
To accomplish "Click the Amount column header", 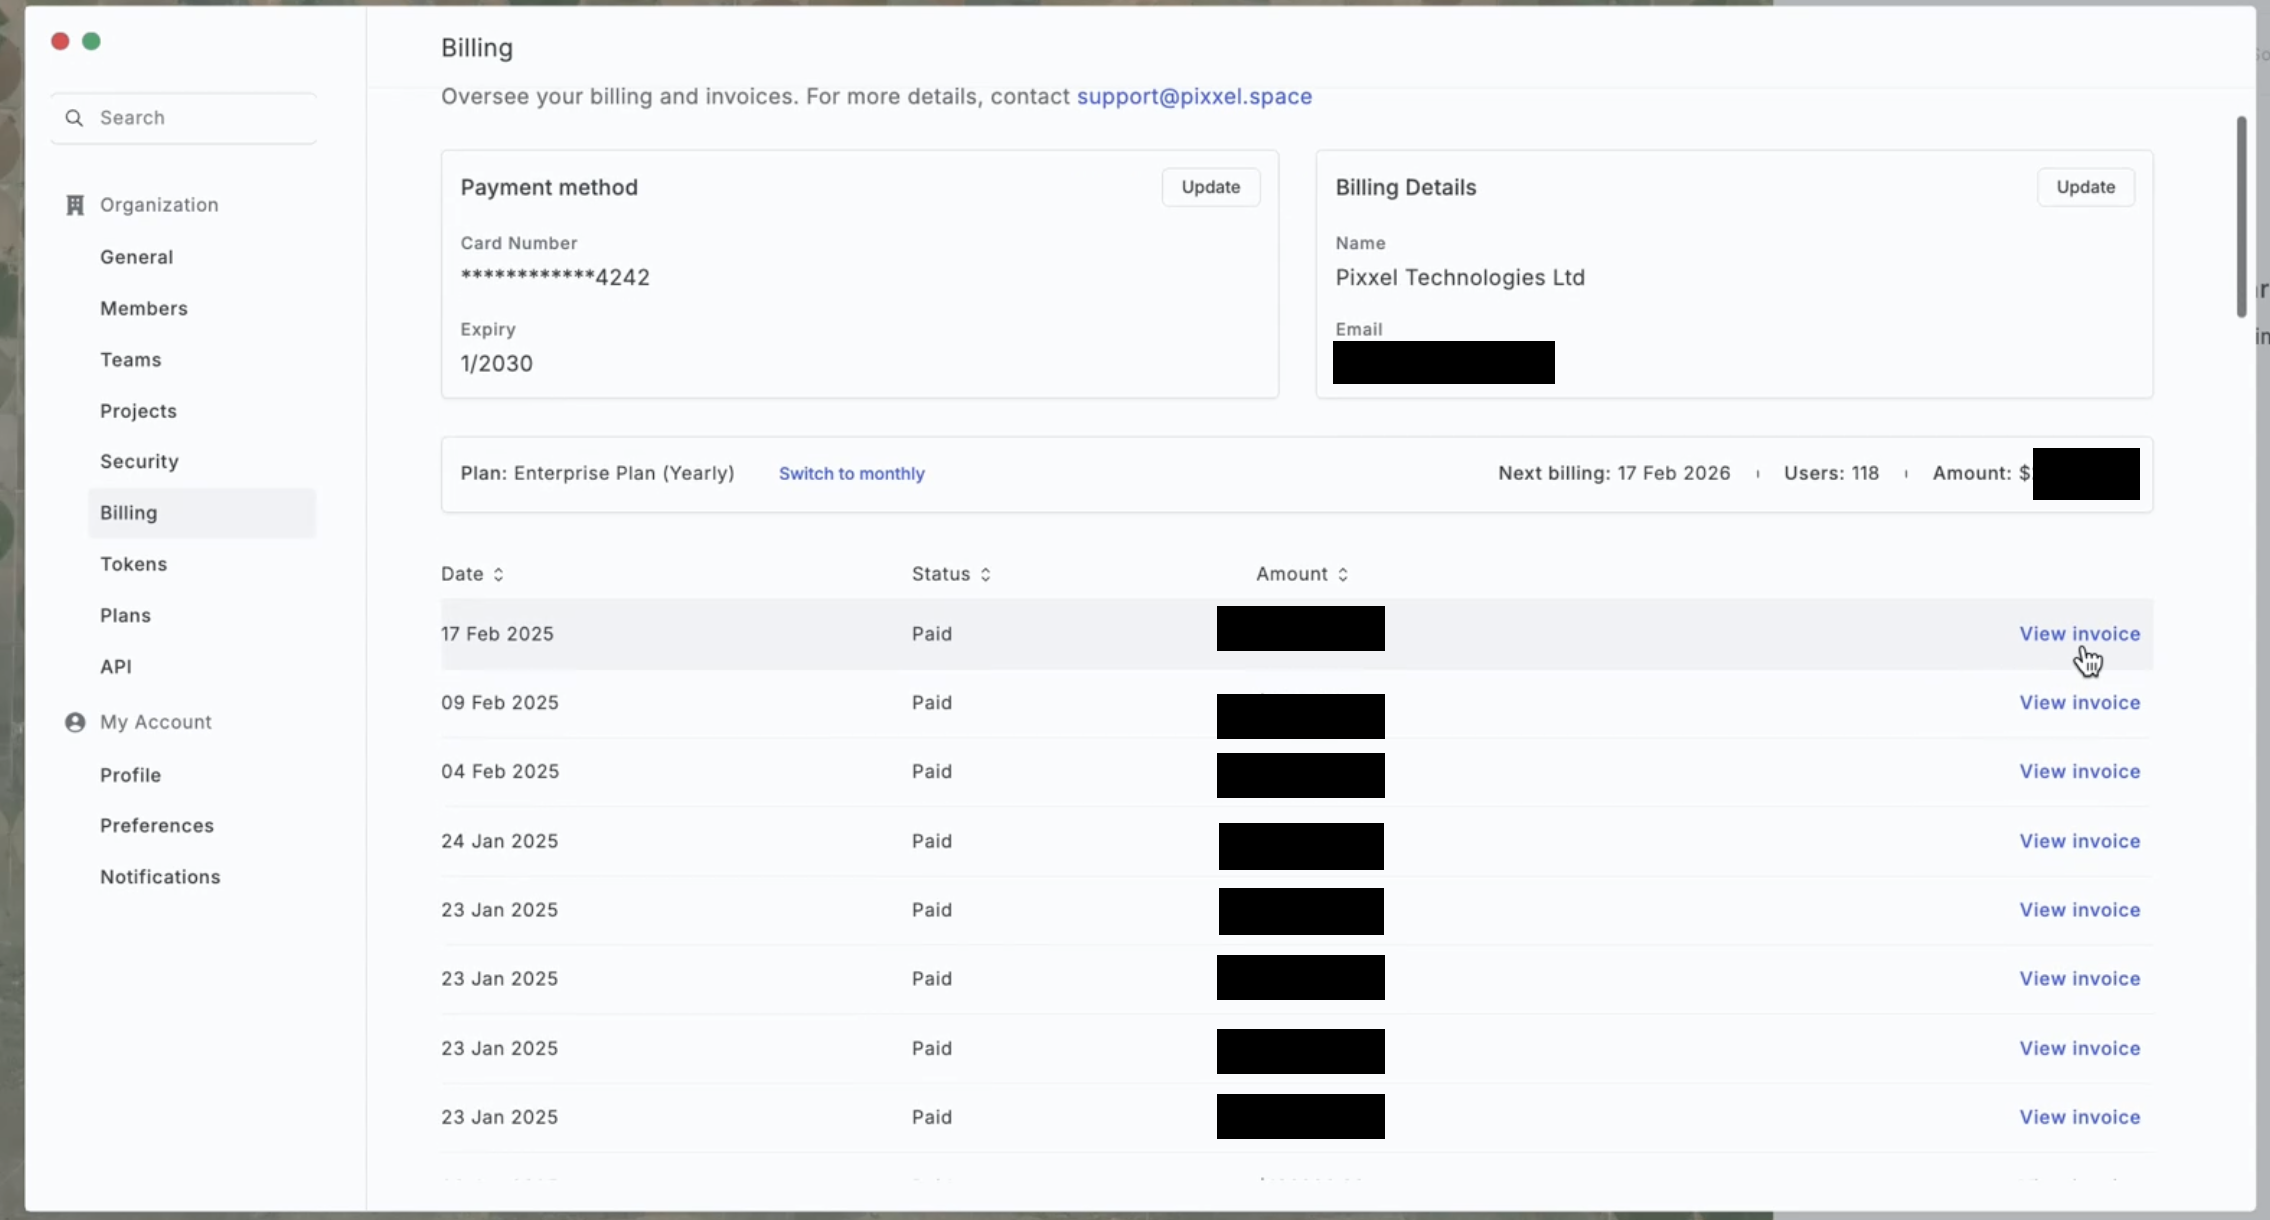I will [1291, 574].
